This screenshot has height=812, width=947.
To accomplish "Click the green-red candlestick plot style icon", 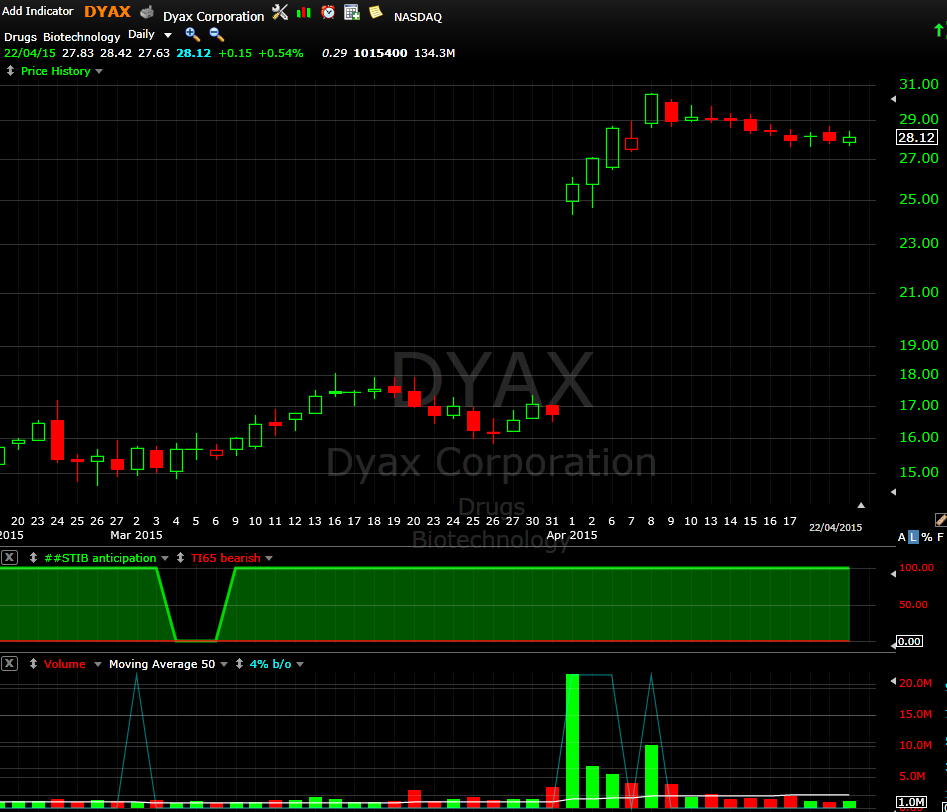I will pyautogui.click(x=304, y=12).
